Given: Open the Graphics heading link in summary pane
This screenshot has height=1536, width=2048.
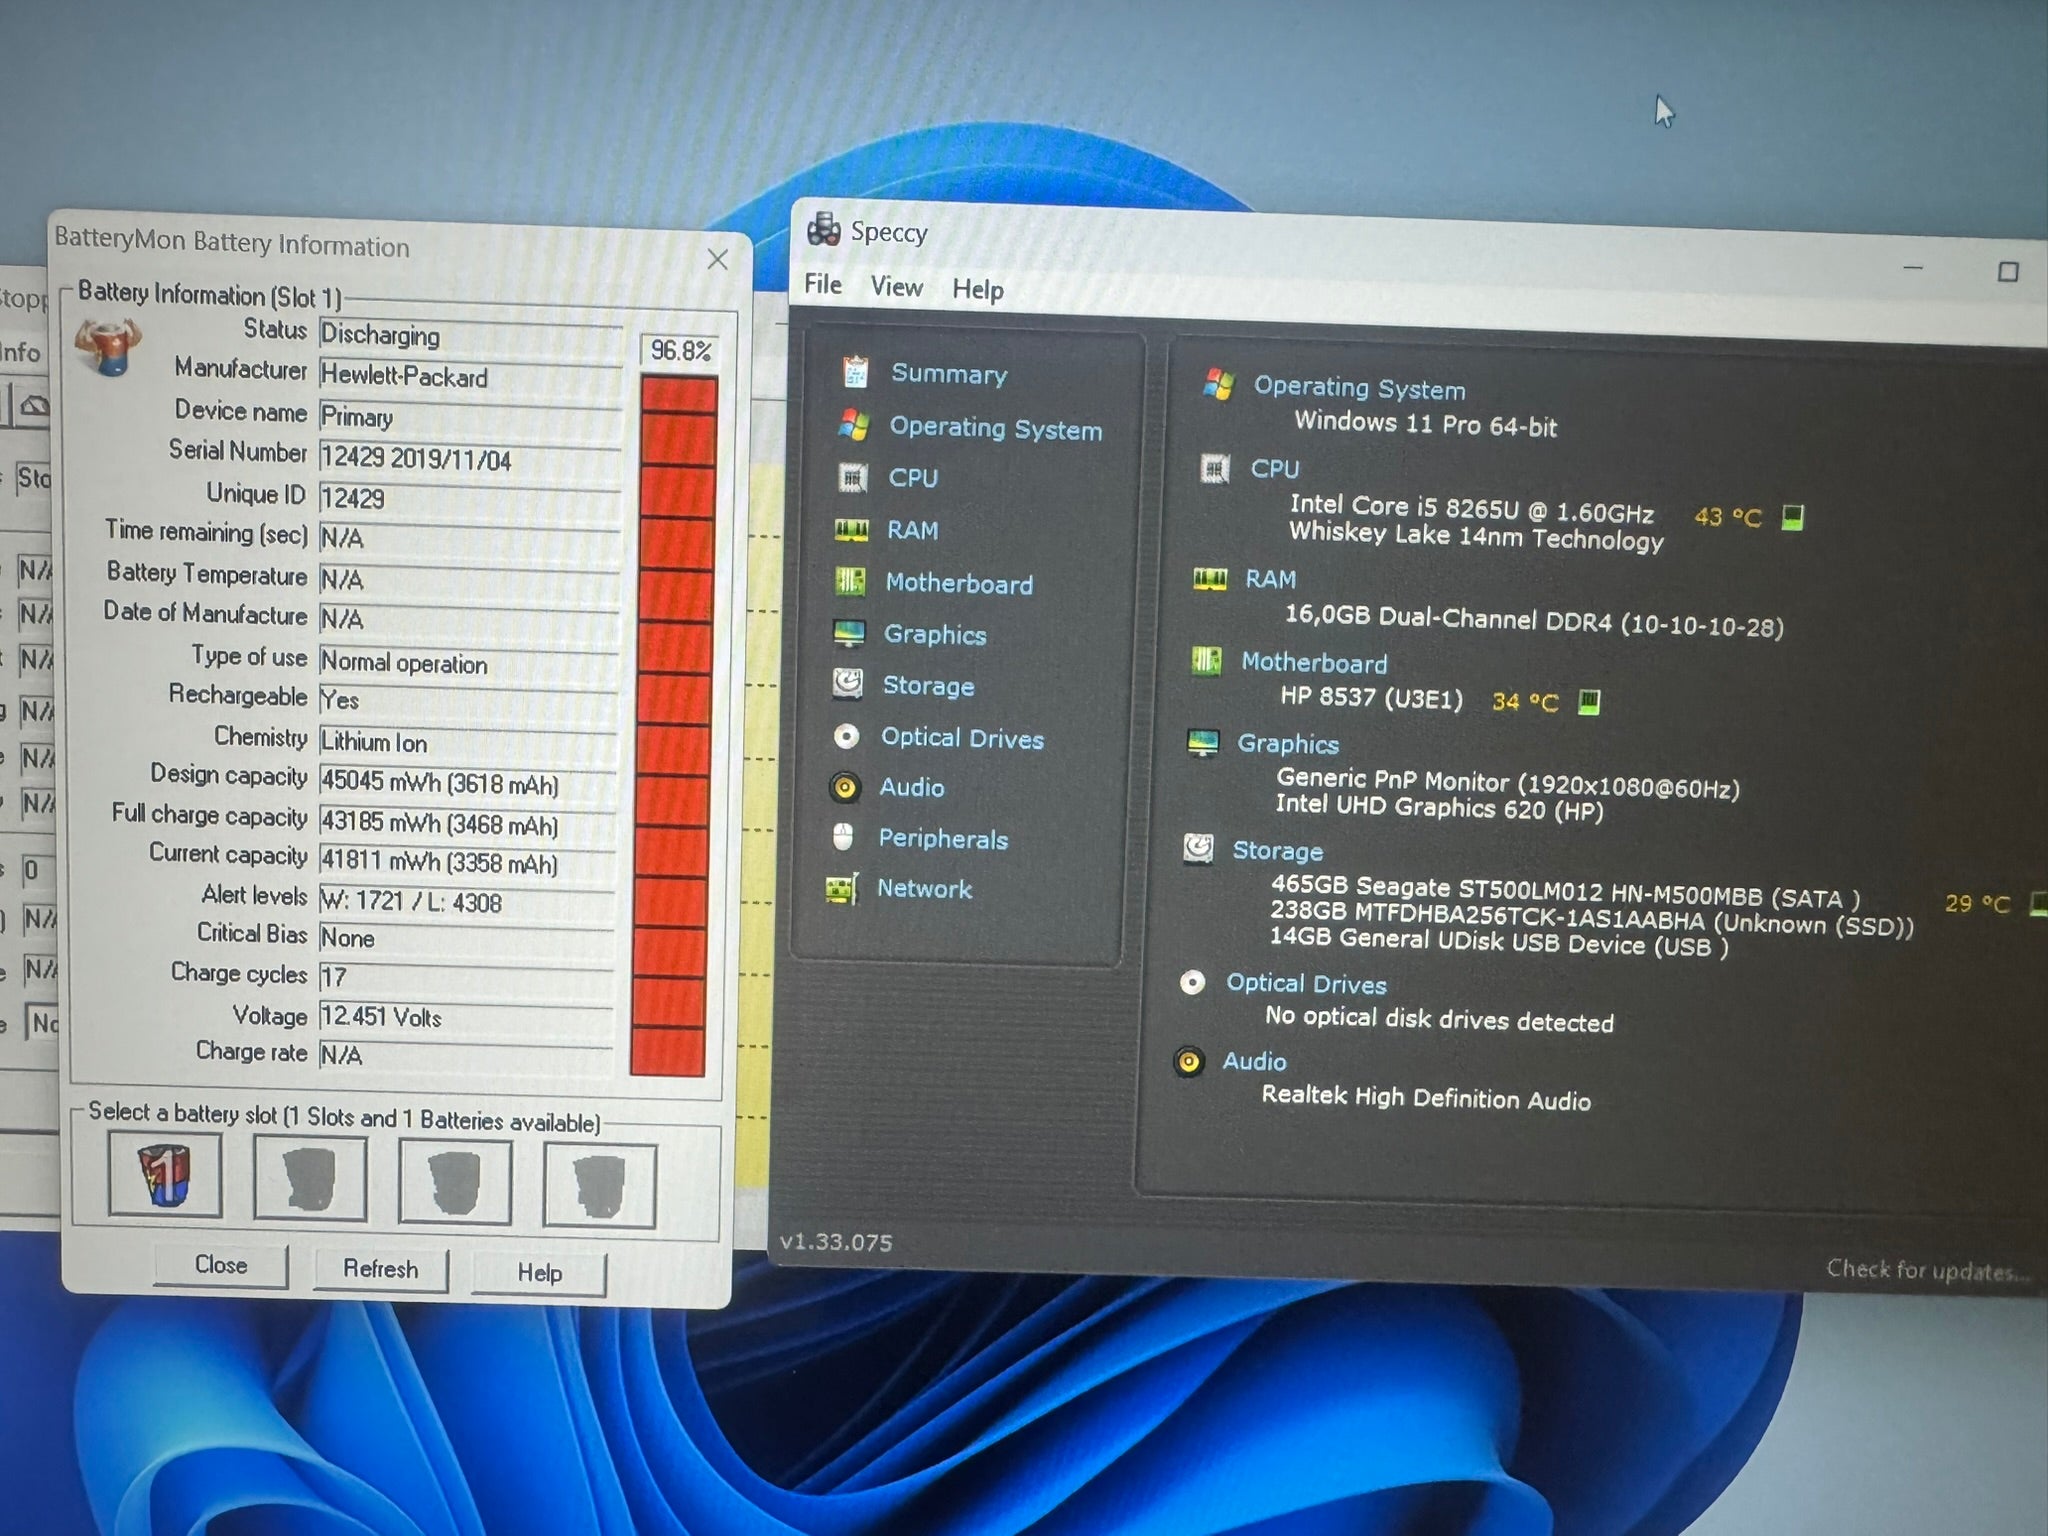Looking at the screenshot, I should (1288, 744).
